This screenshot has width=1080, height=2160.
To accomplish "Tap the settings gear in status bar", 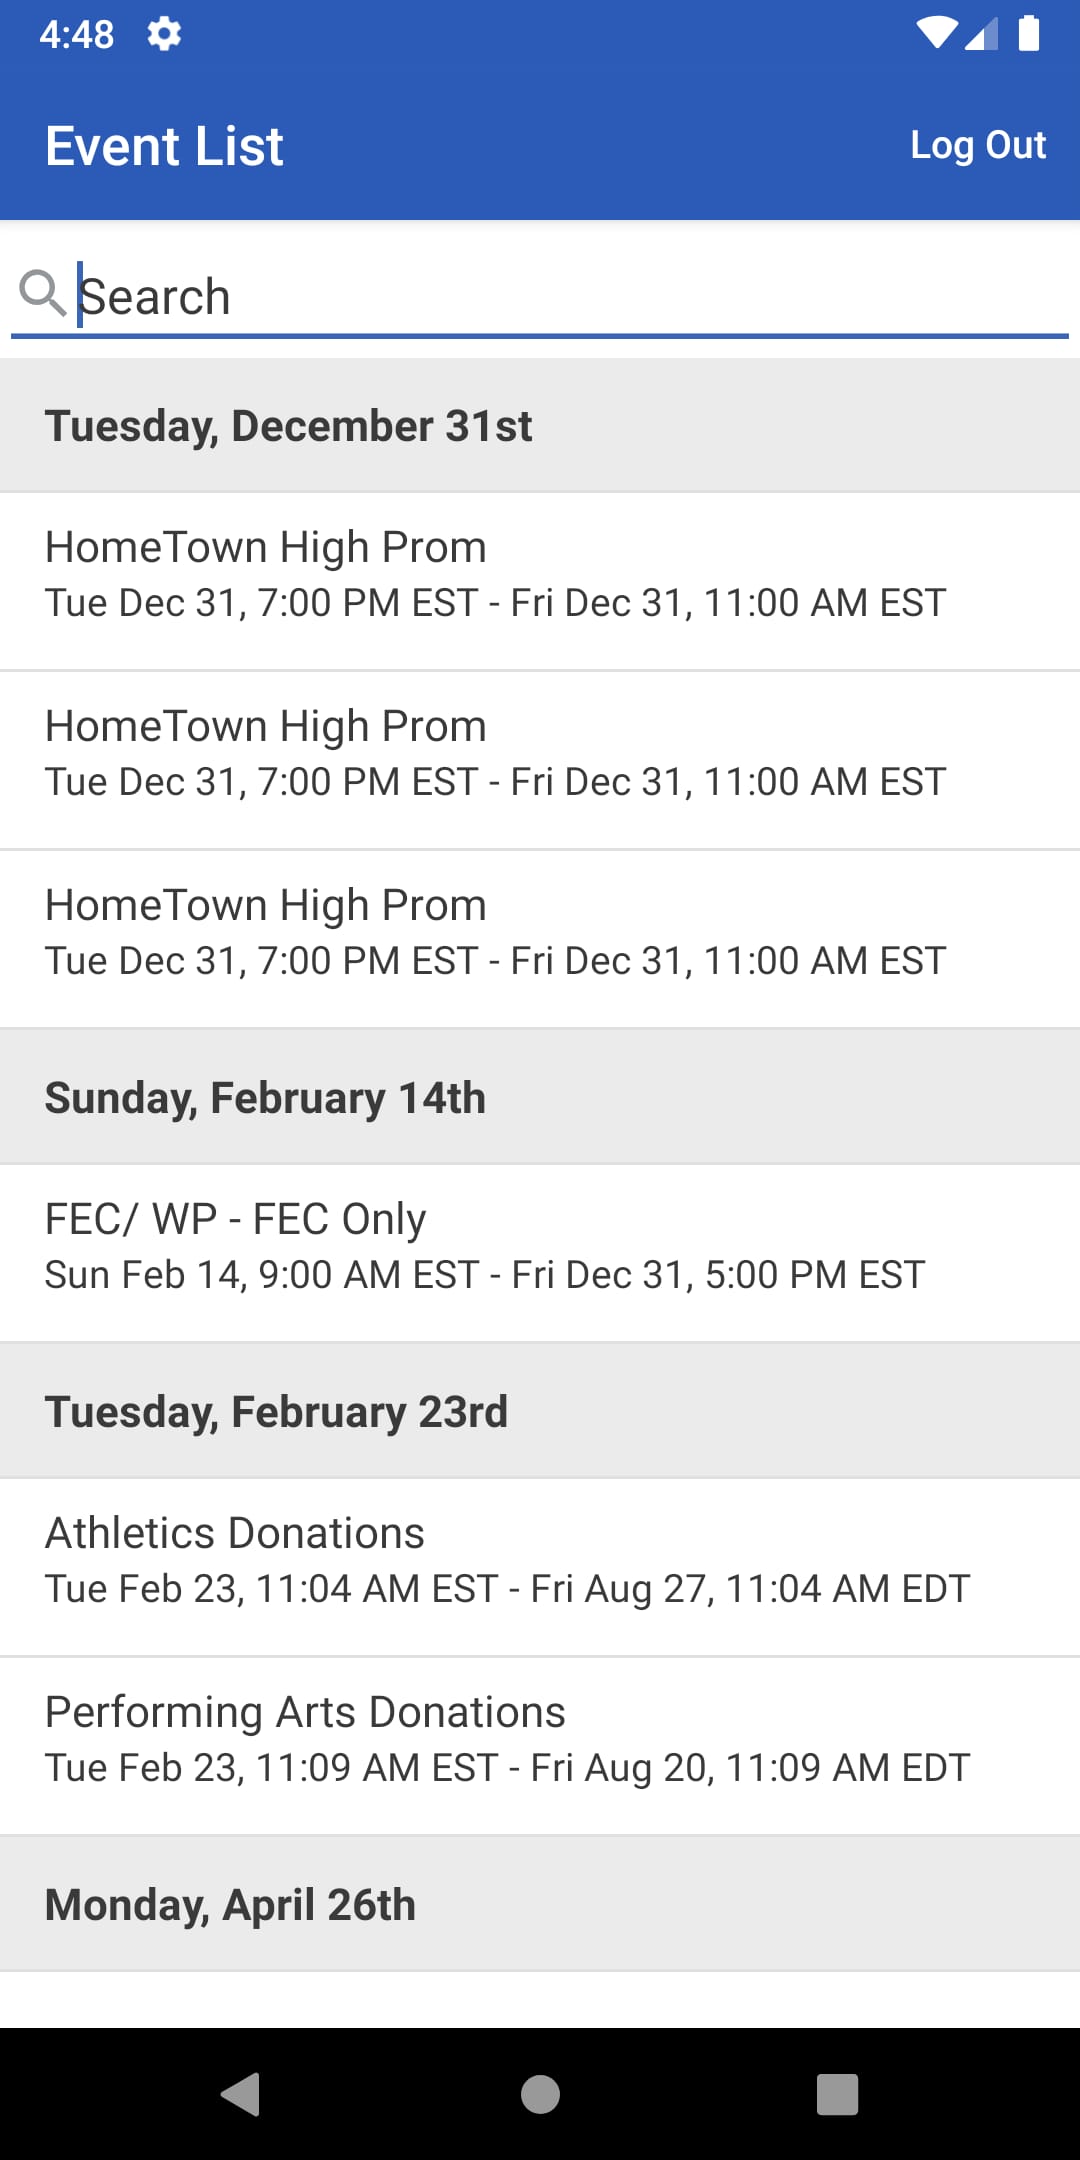I will (164, 35).
